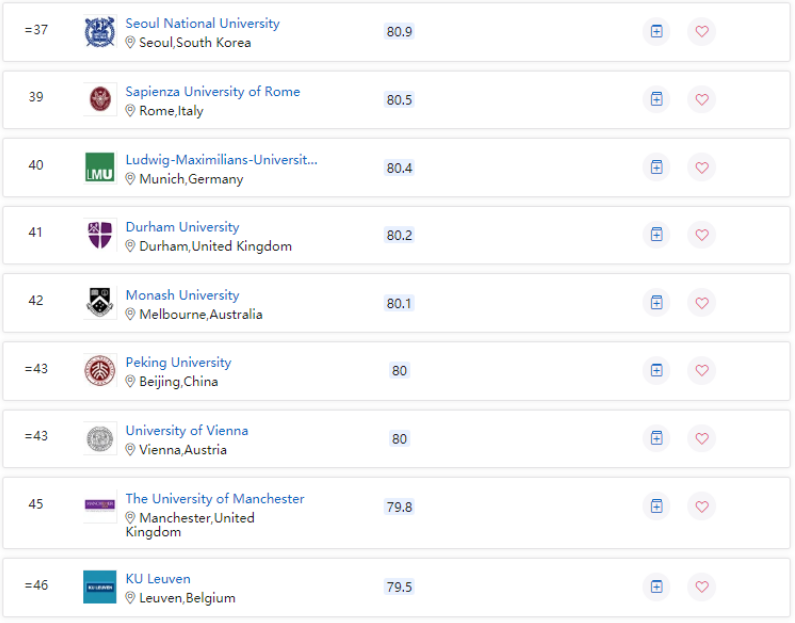Click the Peking University red seal logo
The height and width of the screenshot is (623, 795).
pos(100,371)
